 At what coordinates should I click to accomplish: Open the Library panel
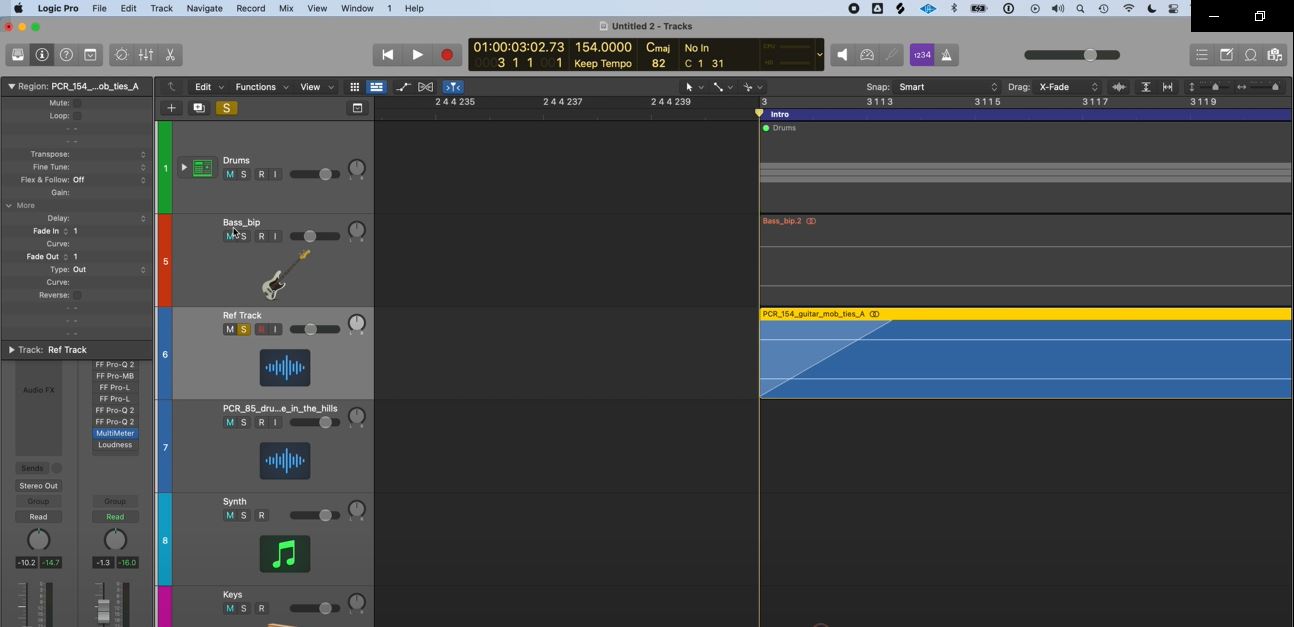[18, 55]
